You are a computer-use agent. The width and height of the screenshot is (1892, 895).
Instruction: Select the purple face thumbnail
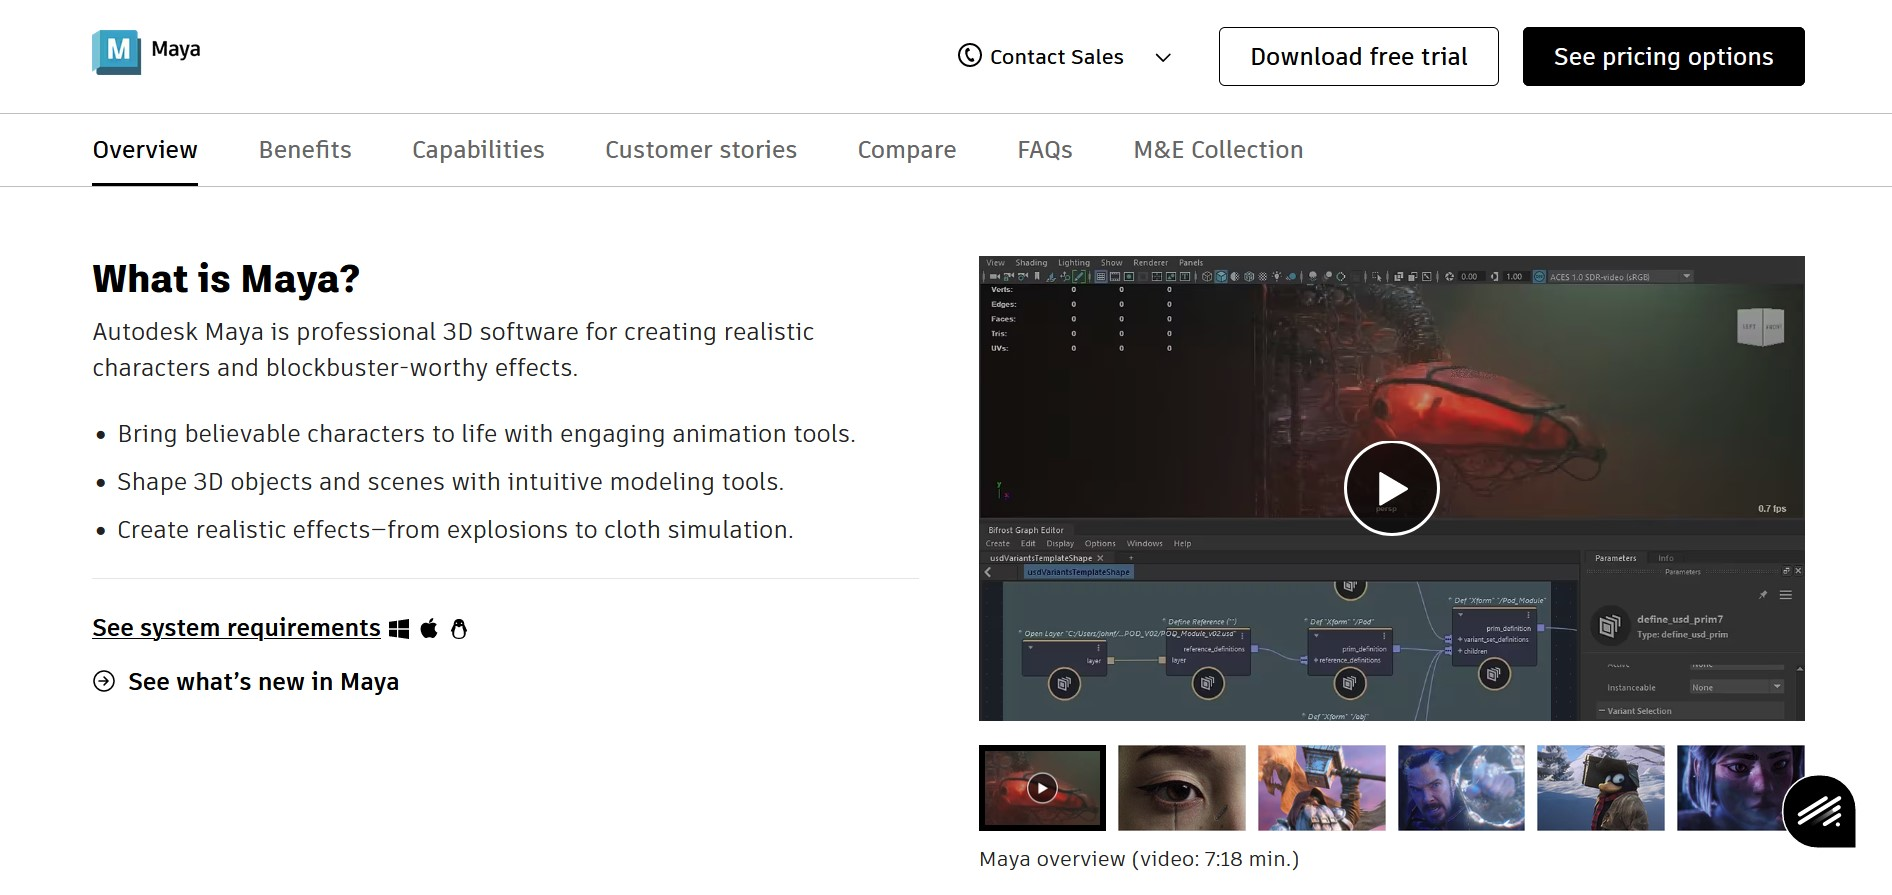pyautogui.click(x=1740, y=788)
